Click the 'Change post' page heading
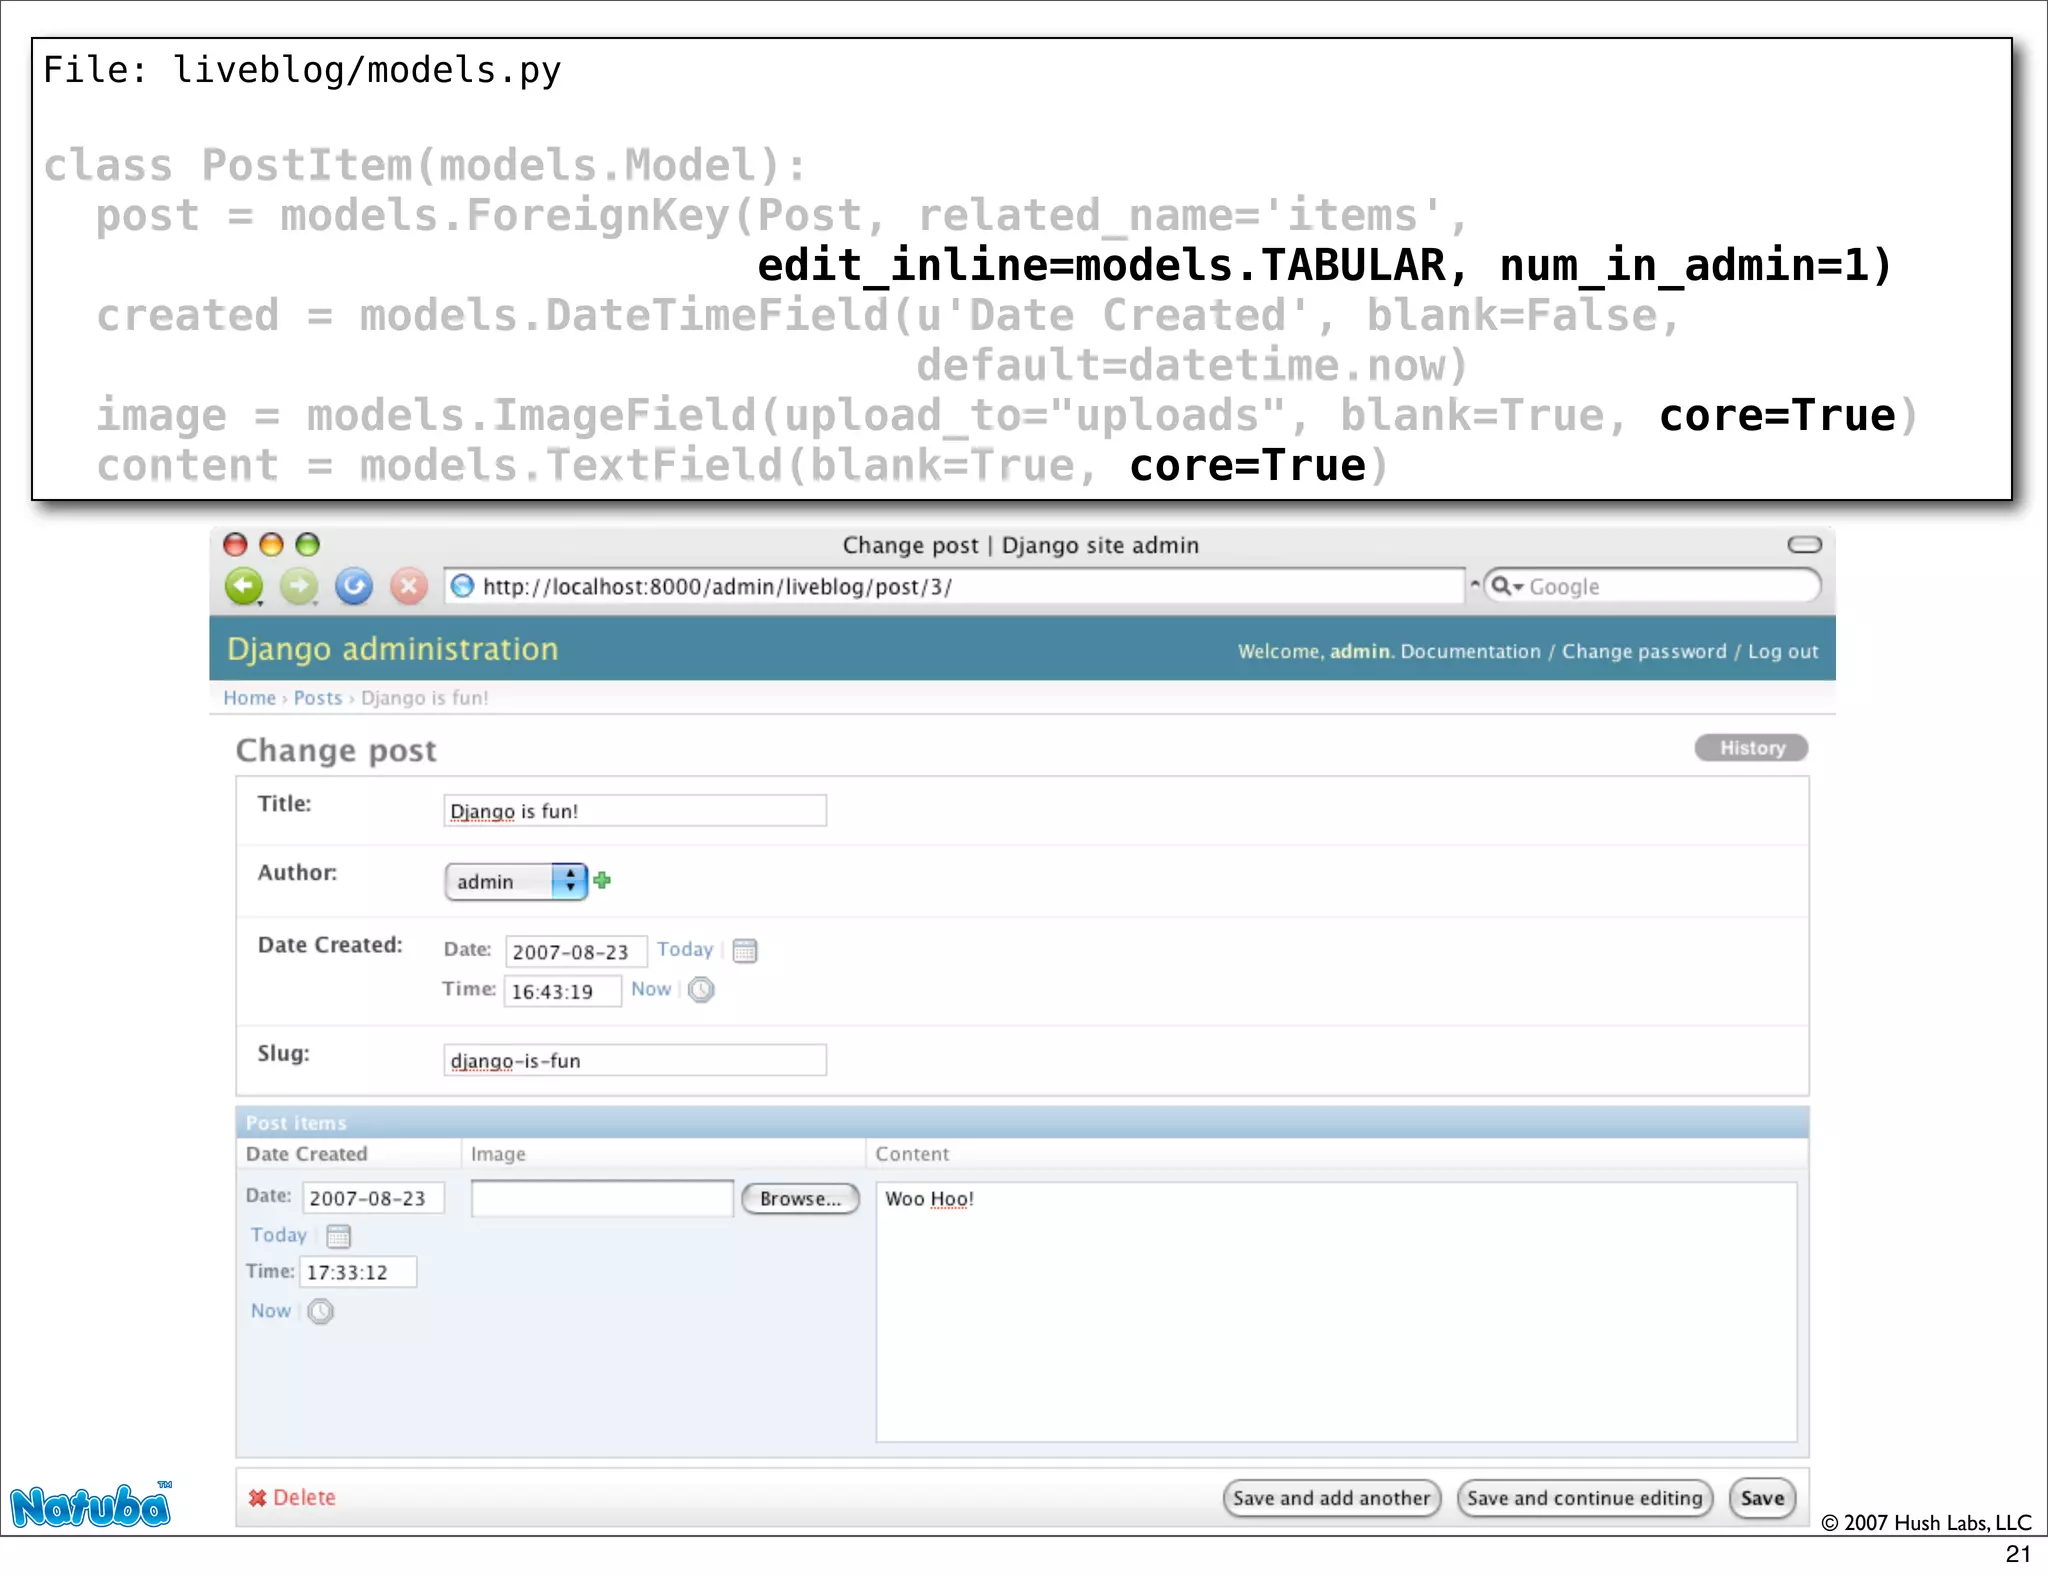 336,750
